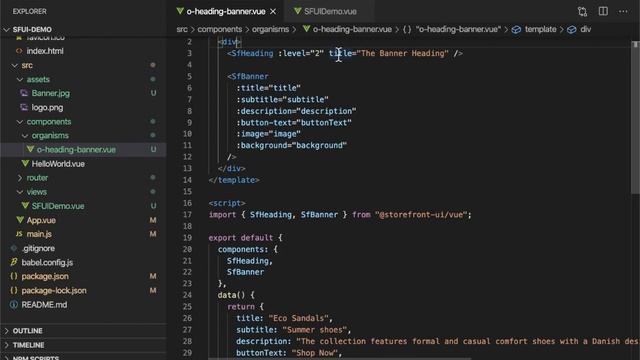Collapse the SFUI-DEMO root folder
This screenshot has width=640, height=360.
coord(7,29)
